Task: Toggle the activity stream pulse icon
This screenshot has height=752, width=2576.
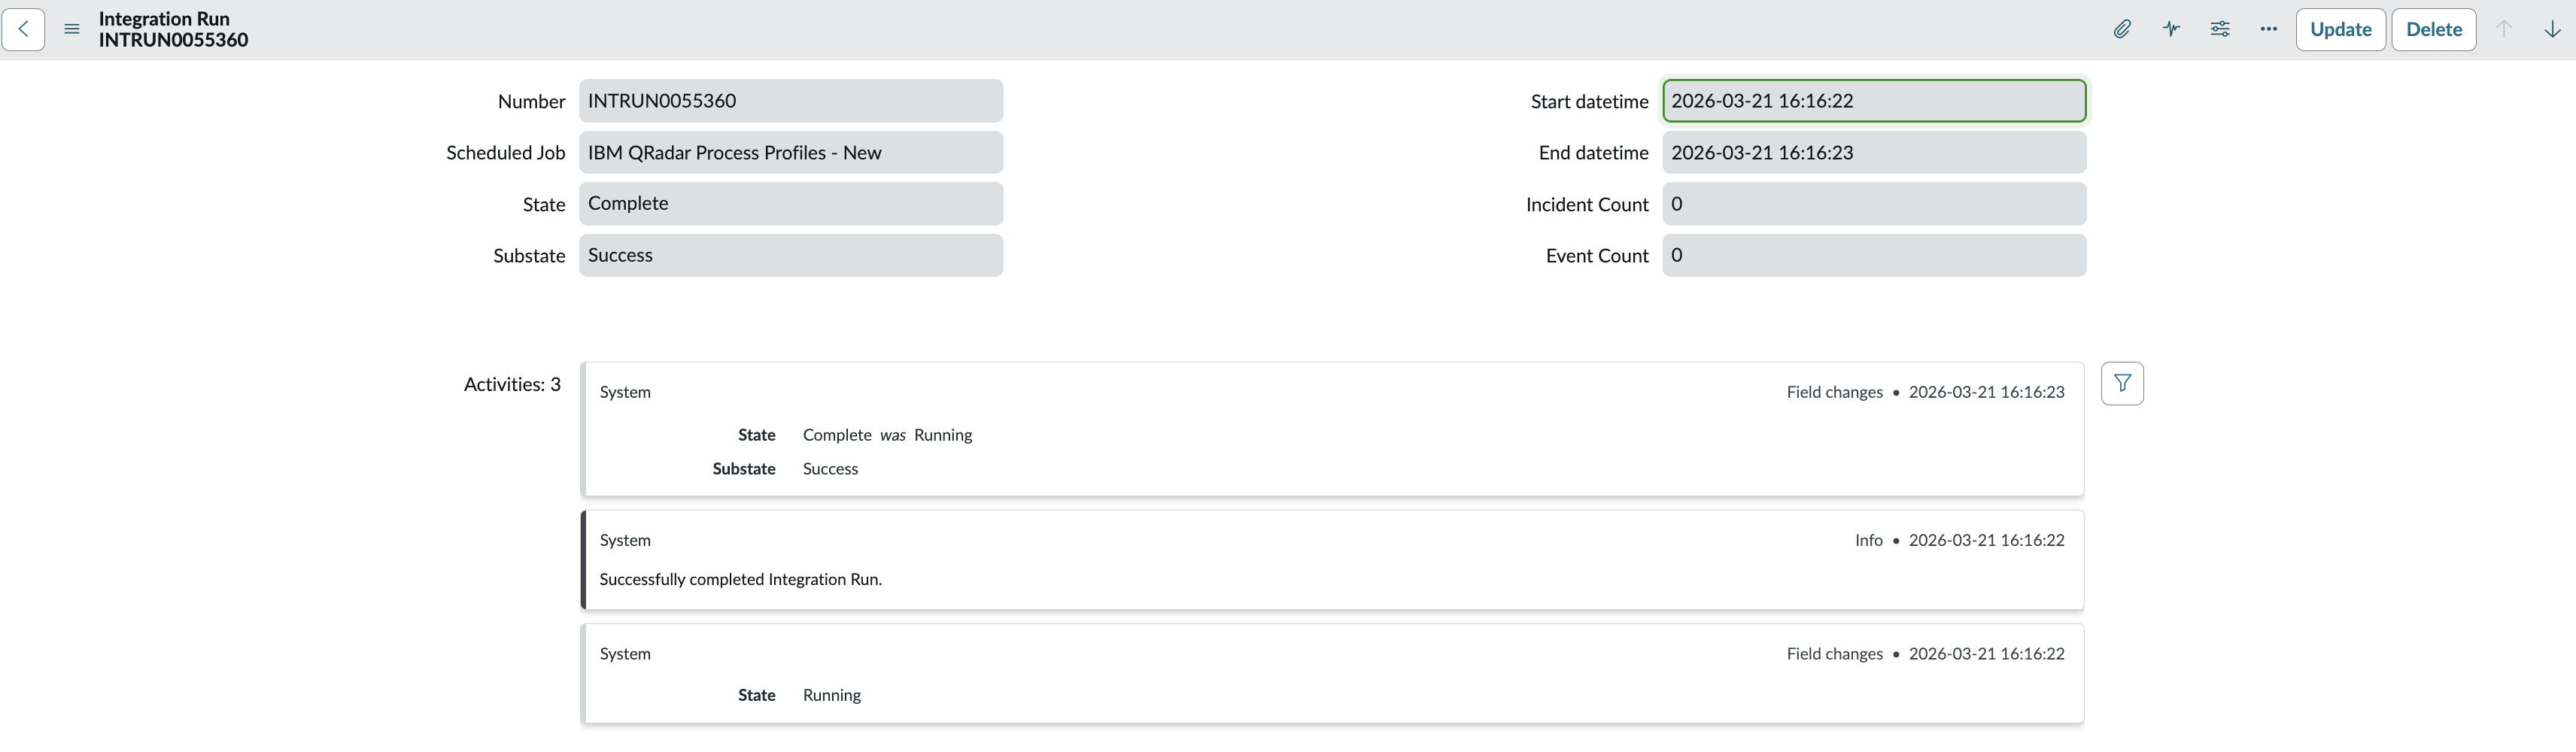Action: pos(2170,29)
